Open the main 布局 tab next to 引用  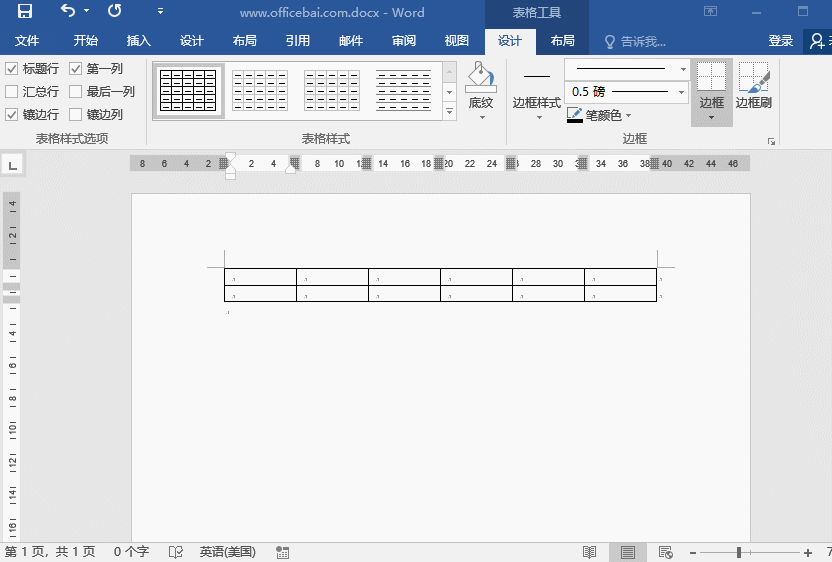click(245, 41)
